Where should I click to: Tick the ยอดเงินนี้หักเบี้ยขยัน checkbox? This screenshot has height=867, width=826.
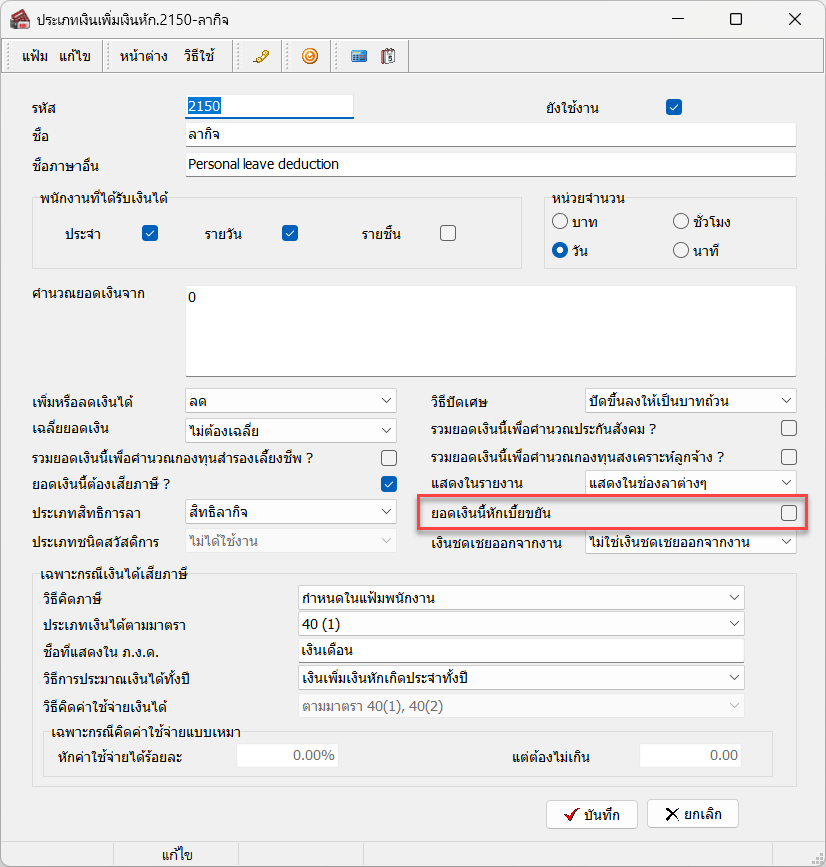(789, 513)
